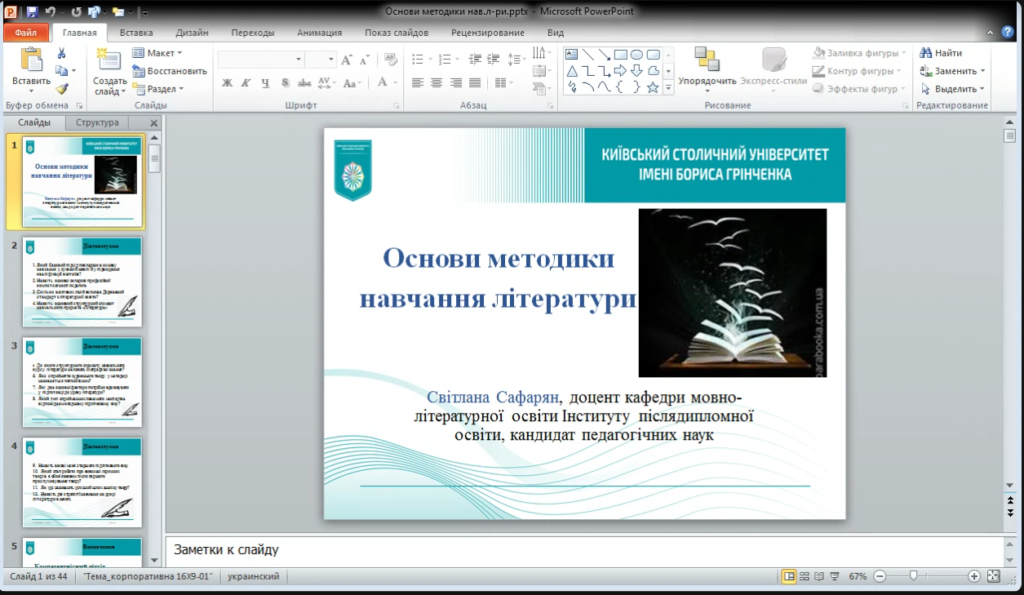
Task: Toggle underline formatting (Ч)
Action: [265, 83]
